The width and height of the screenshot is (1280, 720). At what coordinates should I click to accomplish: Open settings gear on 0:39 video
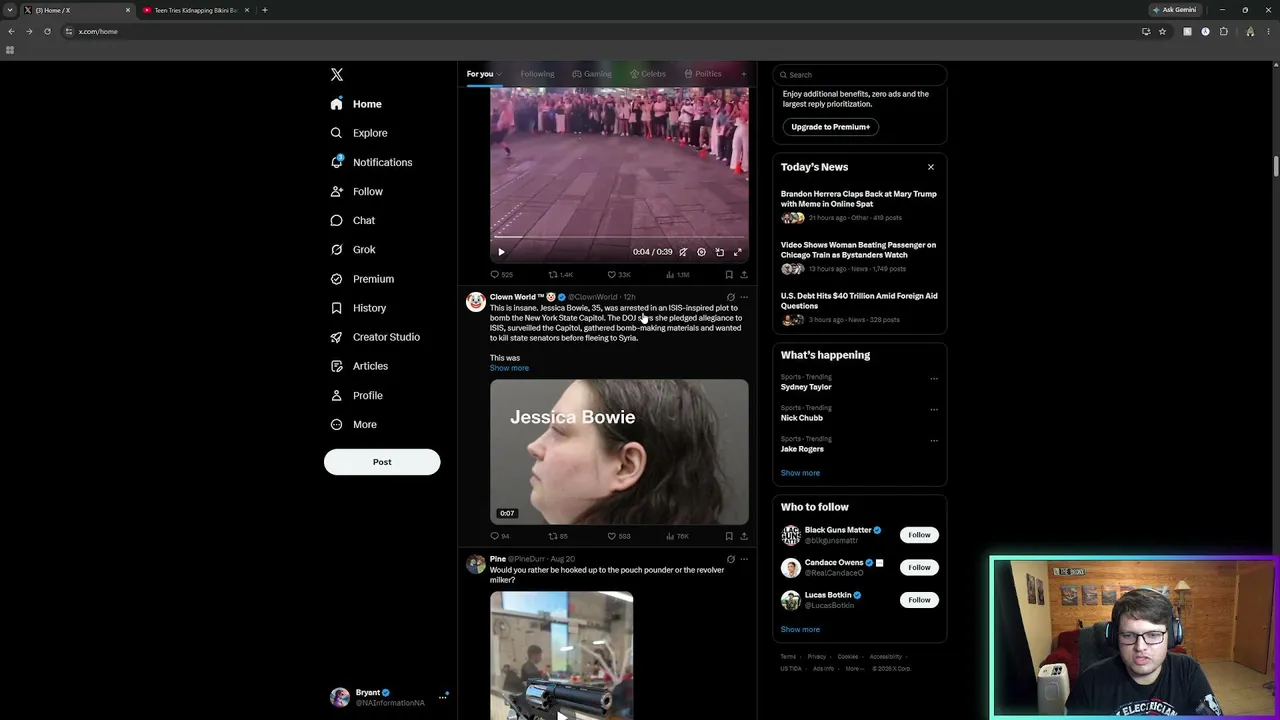[x=701, y=252]
